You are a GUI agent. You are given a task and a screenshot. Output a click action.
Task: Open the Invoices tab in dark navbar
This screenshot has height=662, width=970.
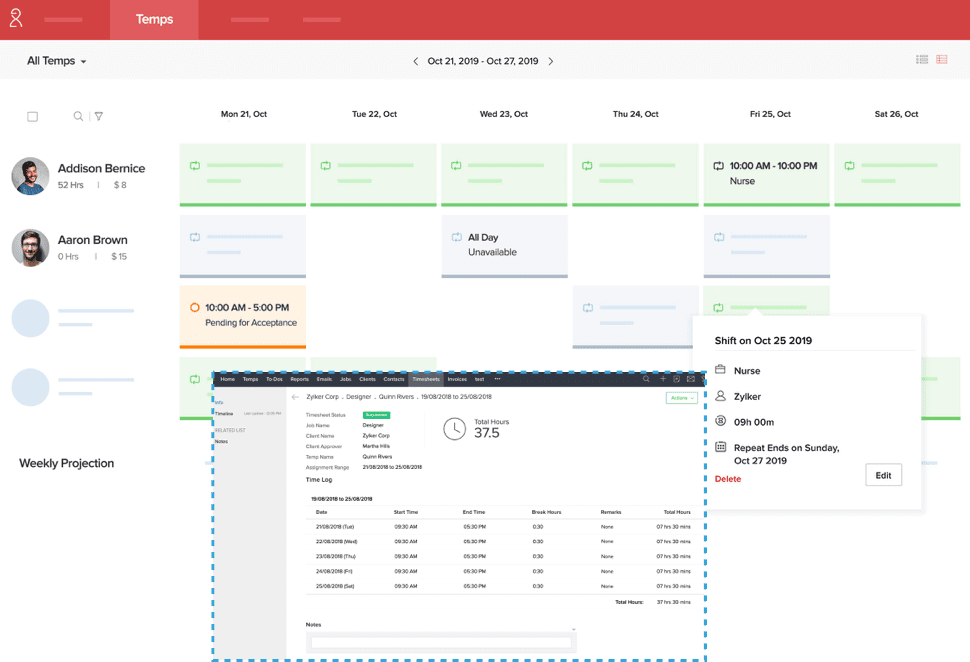click(457, 379)
